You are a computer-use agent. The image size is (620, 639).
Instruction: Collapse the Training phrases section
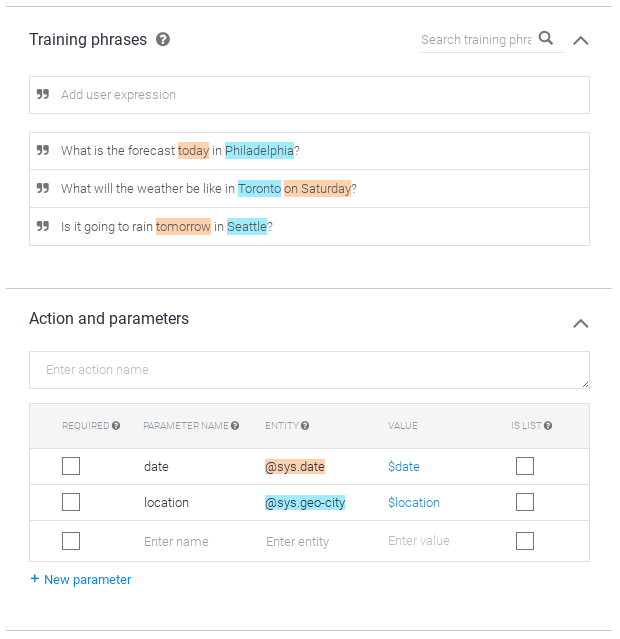(581, 41)
